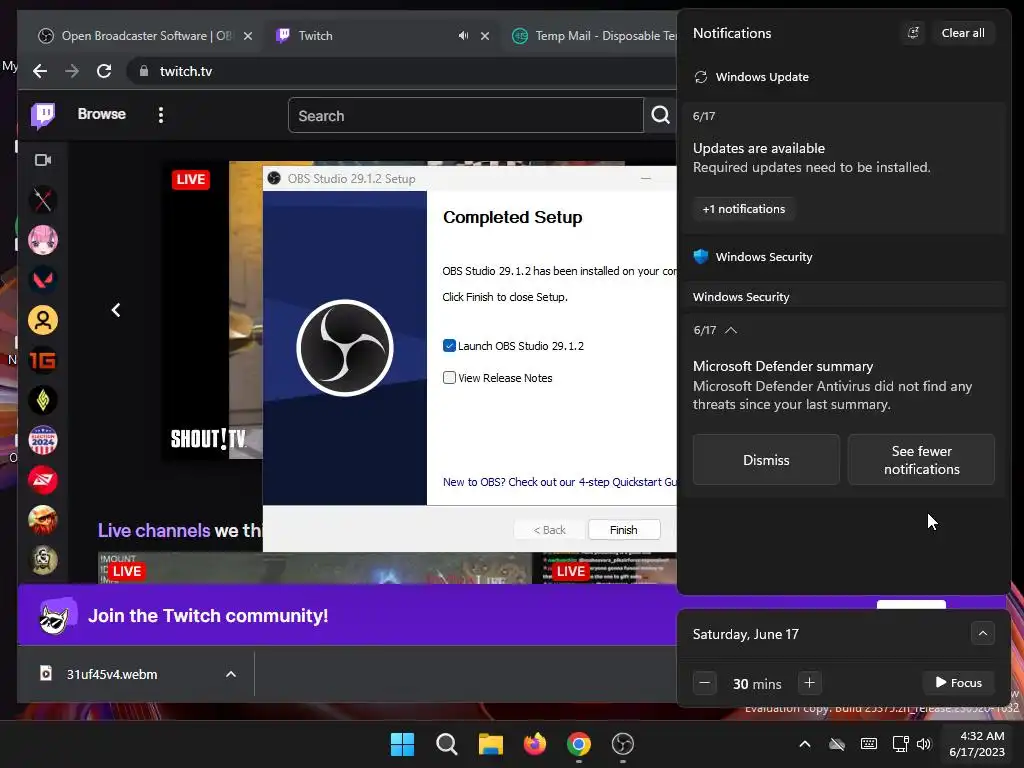Open File Explorer from taskbar
1024x768 pixels.
(490, 744)
